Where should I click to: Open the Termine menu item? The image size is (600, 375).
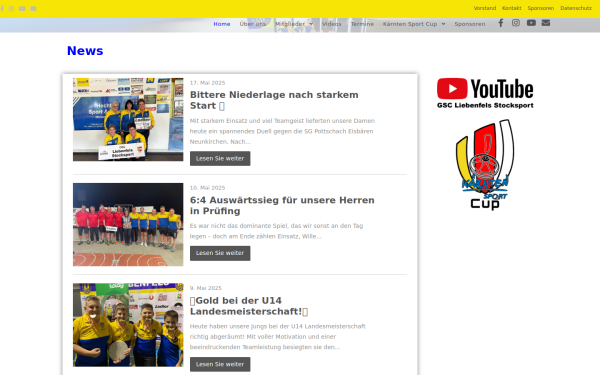[x=362, y=24]
